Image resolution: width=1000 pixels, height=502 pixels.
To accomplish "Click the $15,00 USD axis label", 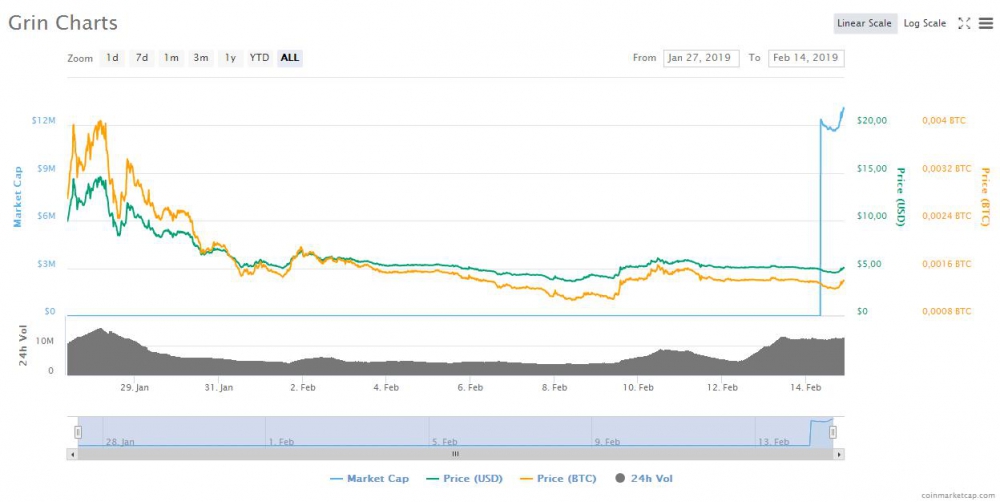I will (872, 168).
